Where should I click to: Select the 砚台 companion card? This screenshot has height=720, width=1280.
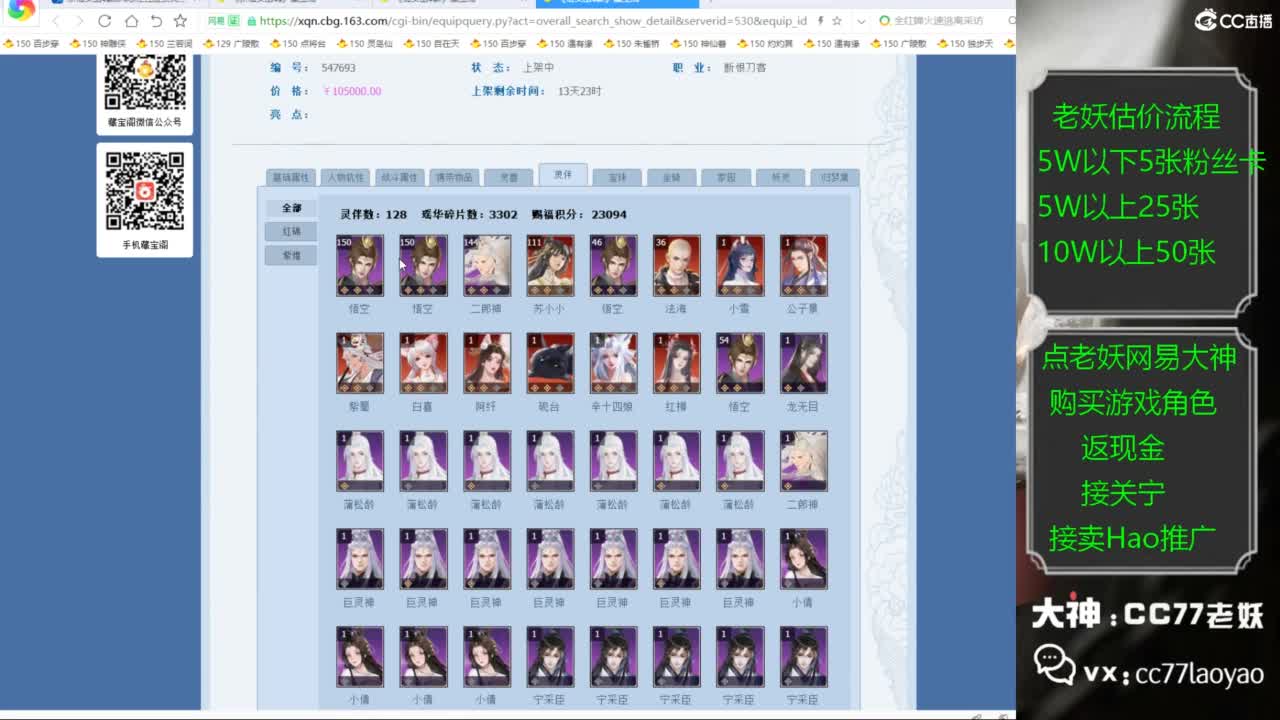pyautogui.click(x=550, y=364)
